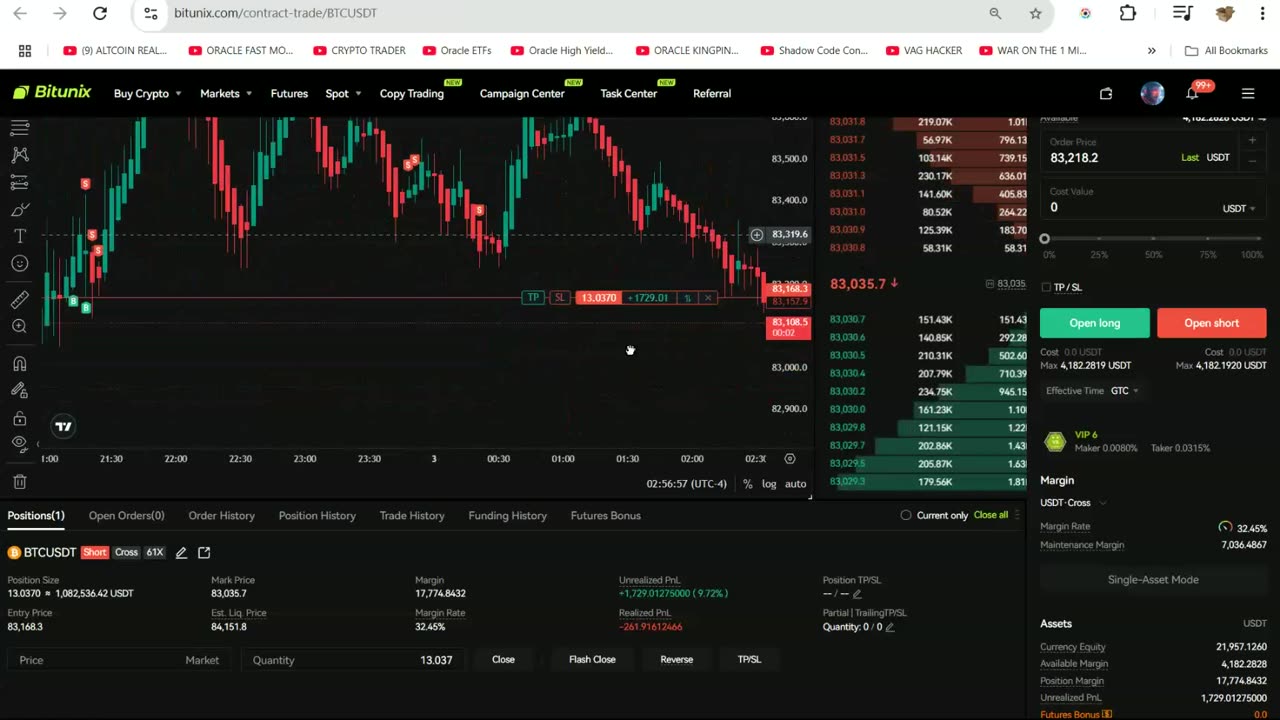Select the Fibonacci retracement drawing tool
Screen dimensions: 1280x720
19,127
